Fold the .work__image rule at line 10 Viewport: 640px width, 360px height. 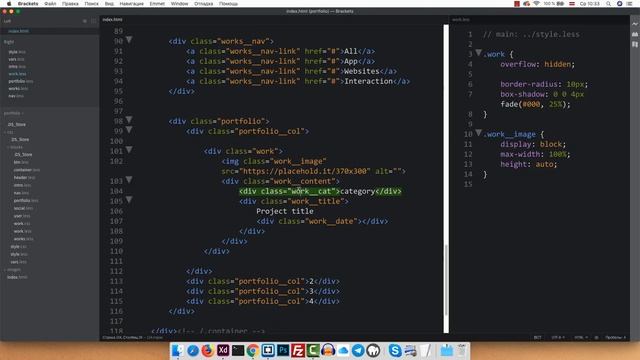479,133
